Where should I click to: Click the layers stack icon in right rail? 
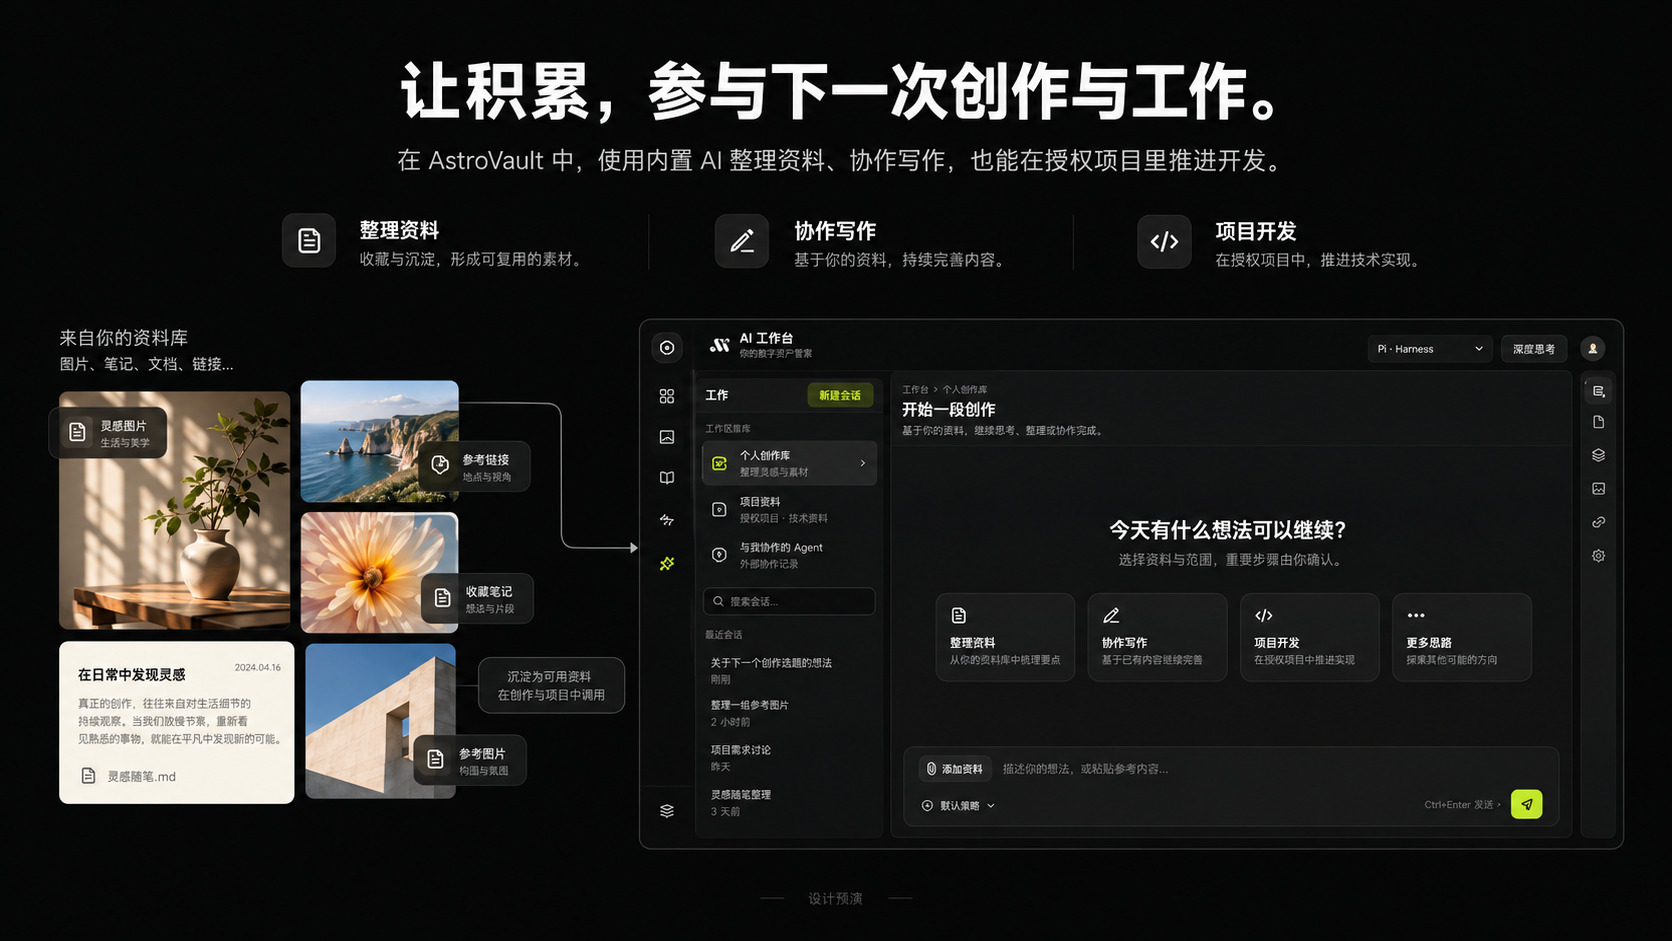coord(1599,455)
